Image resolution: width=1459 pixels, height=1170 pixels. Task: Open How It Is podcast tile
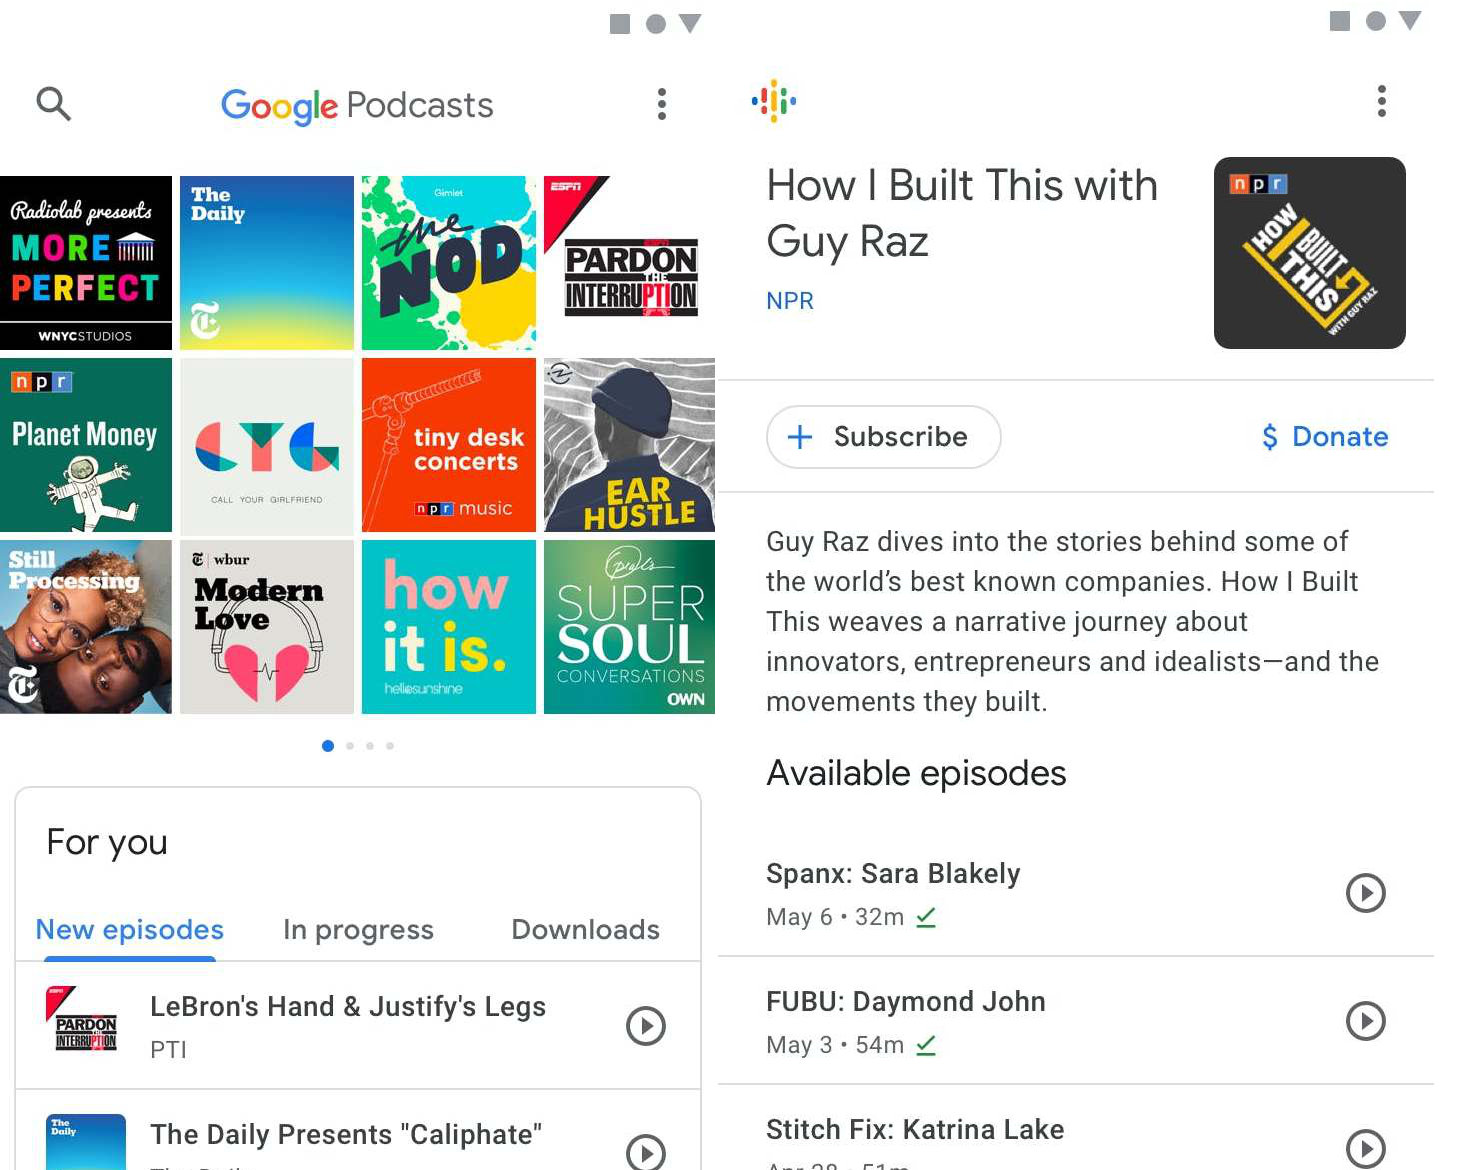click(x=449, y=627)
